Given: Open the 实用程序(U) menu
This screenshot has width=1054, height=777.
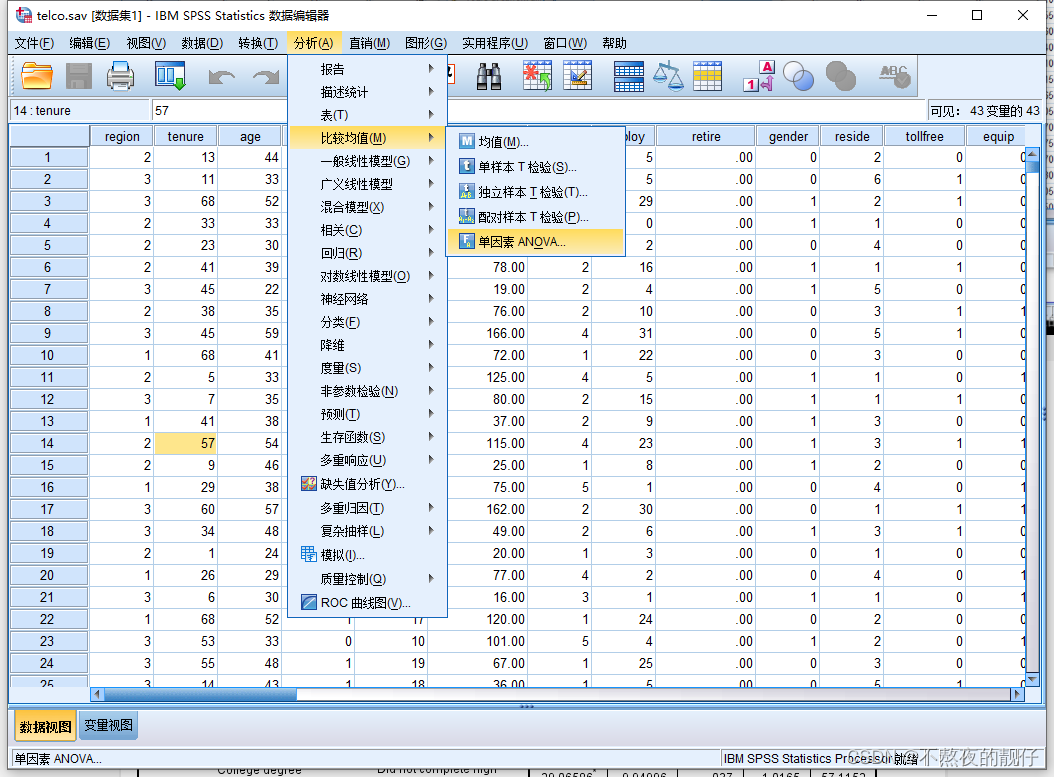Looking at the screenshot, I should pyautogui.click(x=495, y=43).
